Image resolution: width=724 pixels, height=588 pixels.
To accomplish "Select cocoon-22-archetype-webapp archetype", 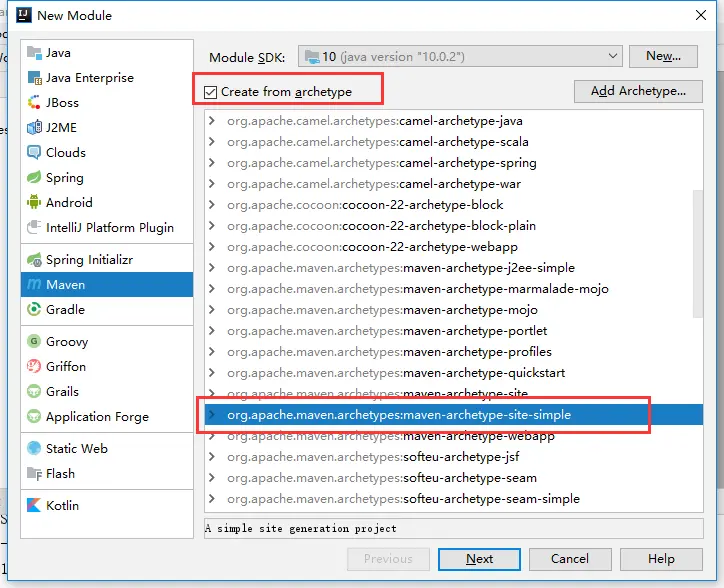I will click(453, 247).
